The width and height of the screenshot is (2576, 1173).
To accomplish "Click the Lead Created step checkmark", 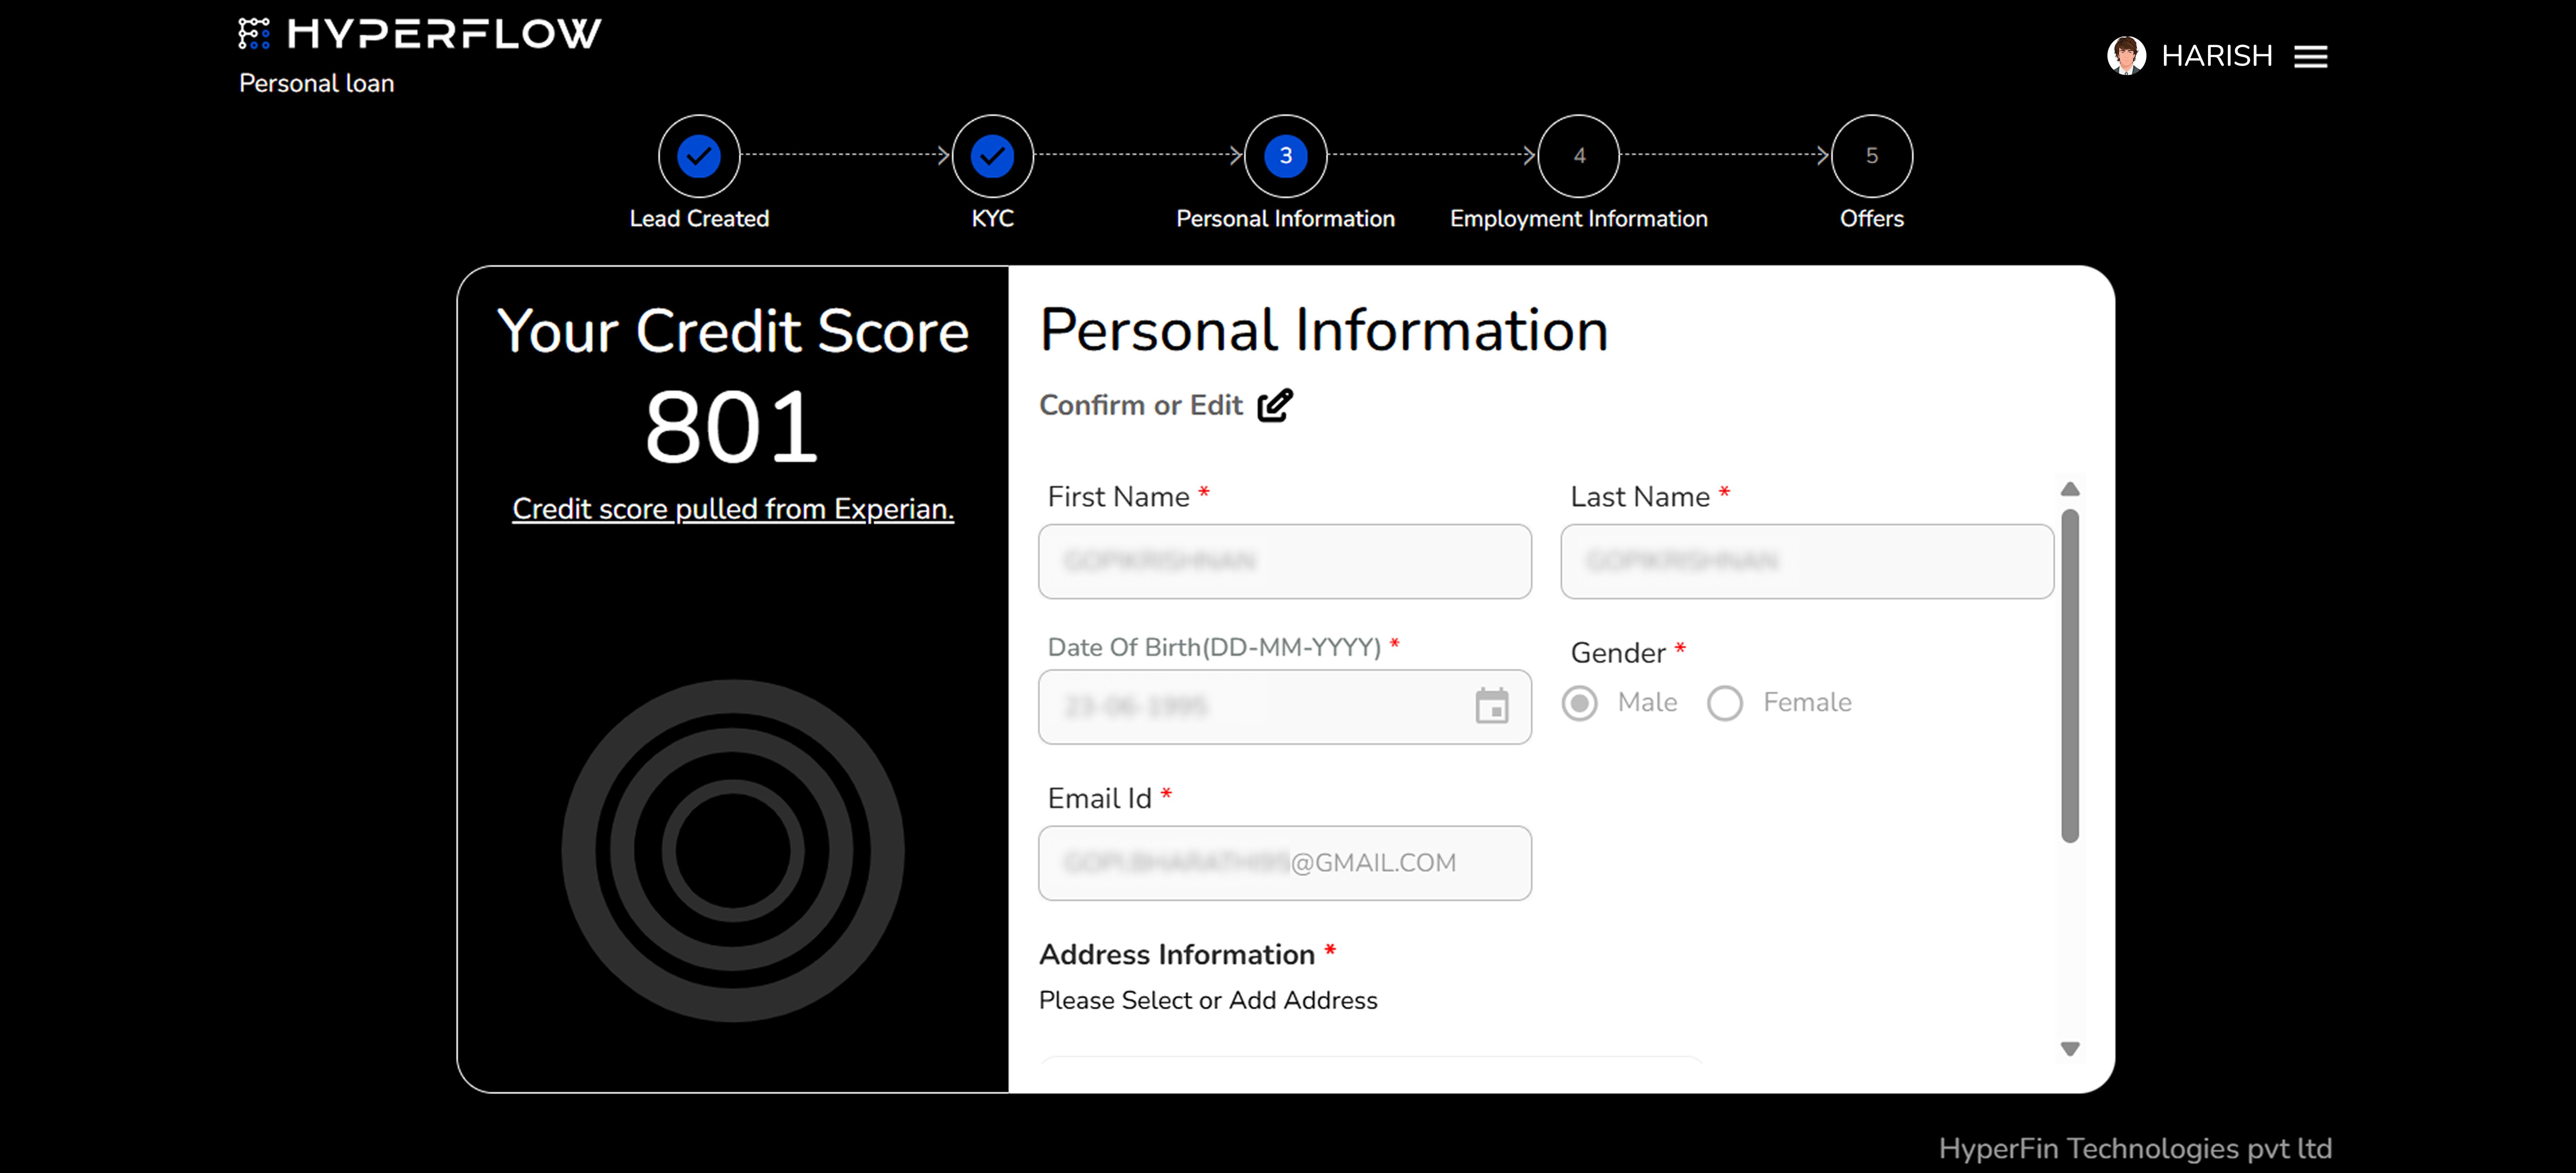I will pos(699,156).
